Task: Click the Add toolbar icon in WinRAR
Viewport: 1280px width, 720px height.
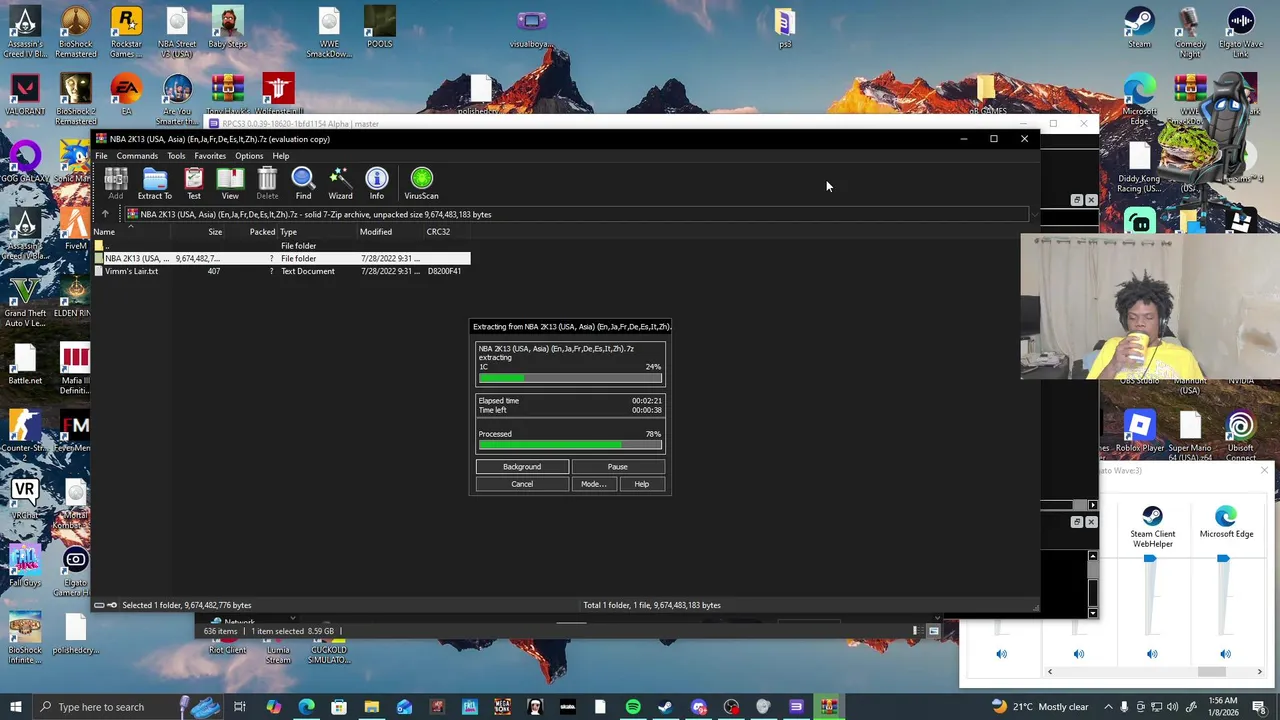Action: [116, 184]
